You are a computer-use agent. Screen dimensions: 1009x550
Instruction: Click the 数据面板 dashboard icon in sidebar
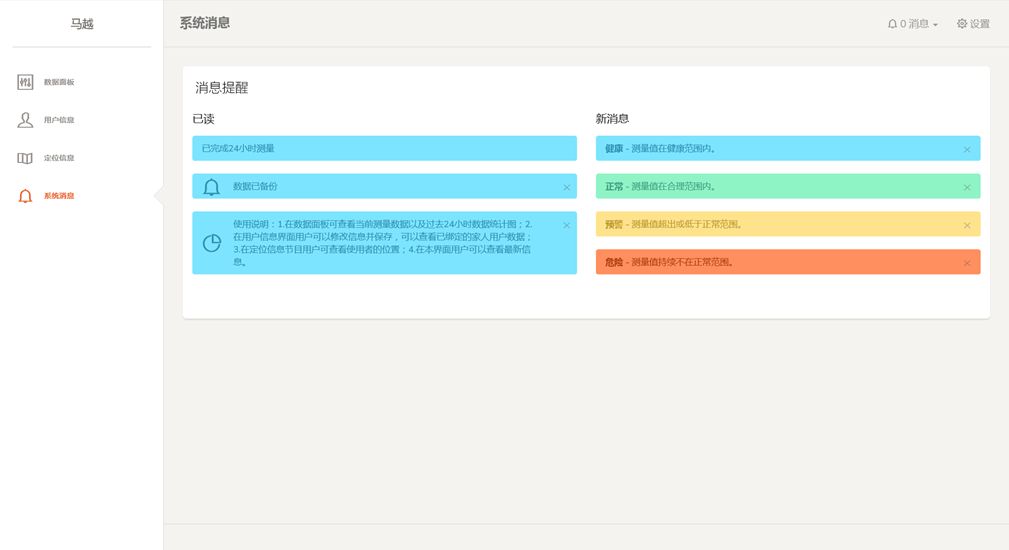[x=25, y=82]
